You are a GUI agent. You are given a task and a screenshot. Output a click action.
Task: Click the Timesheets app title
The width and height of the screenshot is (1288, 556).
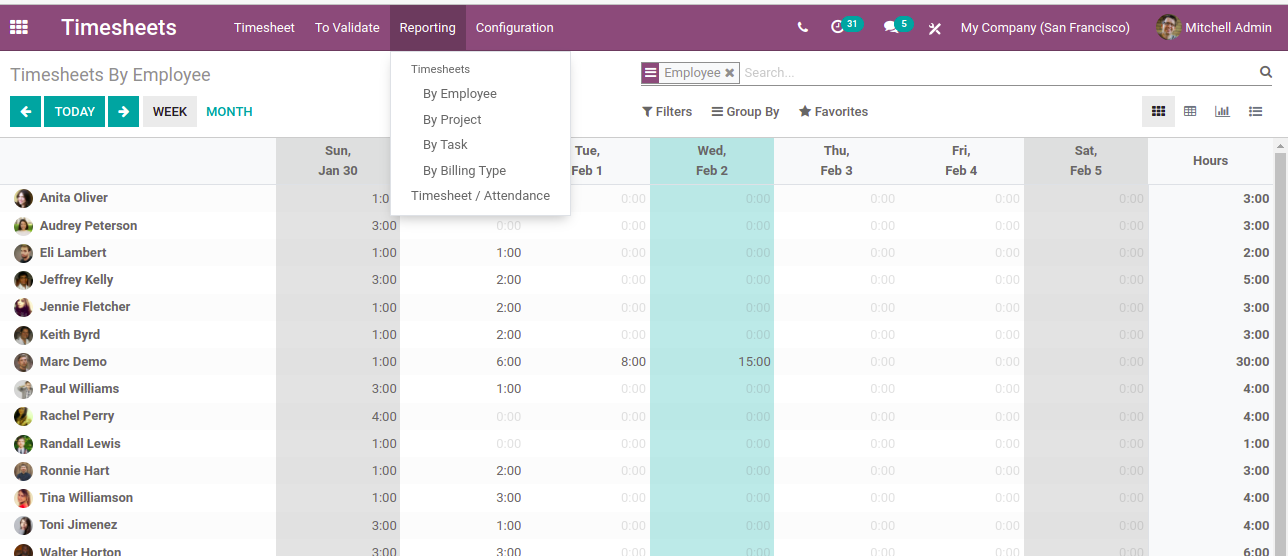tap(119, 28)
